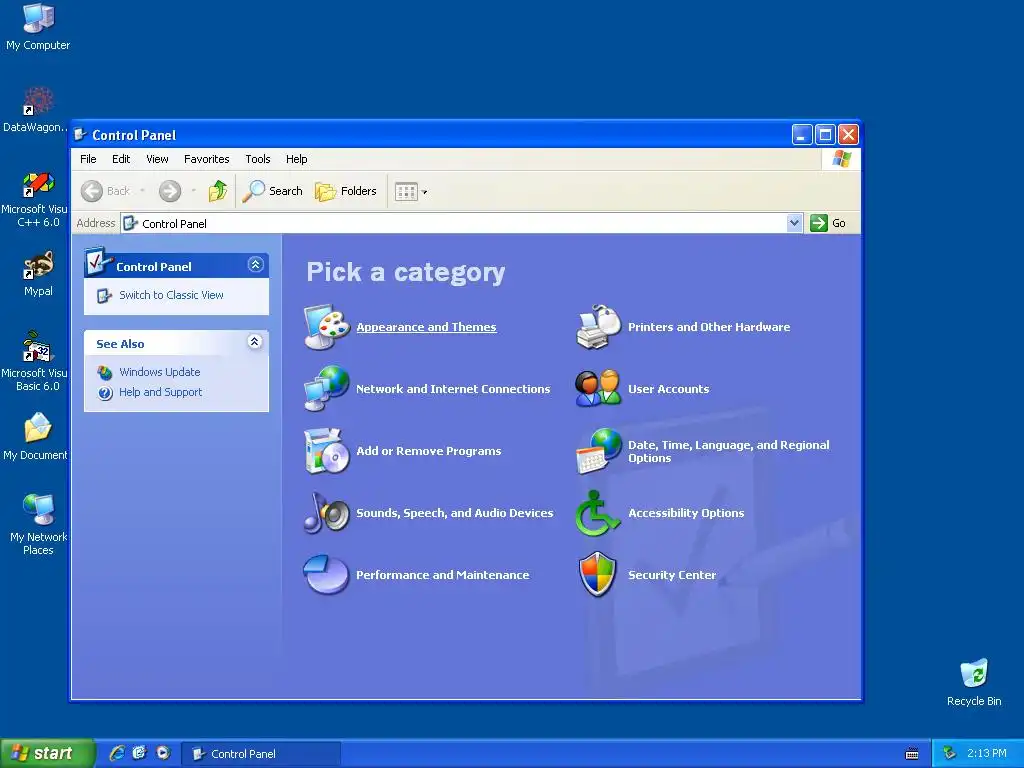The image size is (1024, 768).
Task: Click the Back arrow toolbar button
Action: pyautogui.click(x=106, y=191)
